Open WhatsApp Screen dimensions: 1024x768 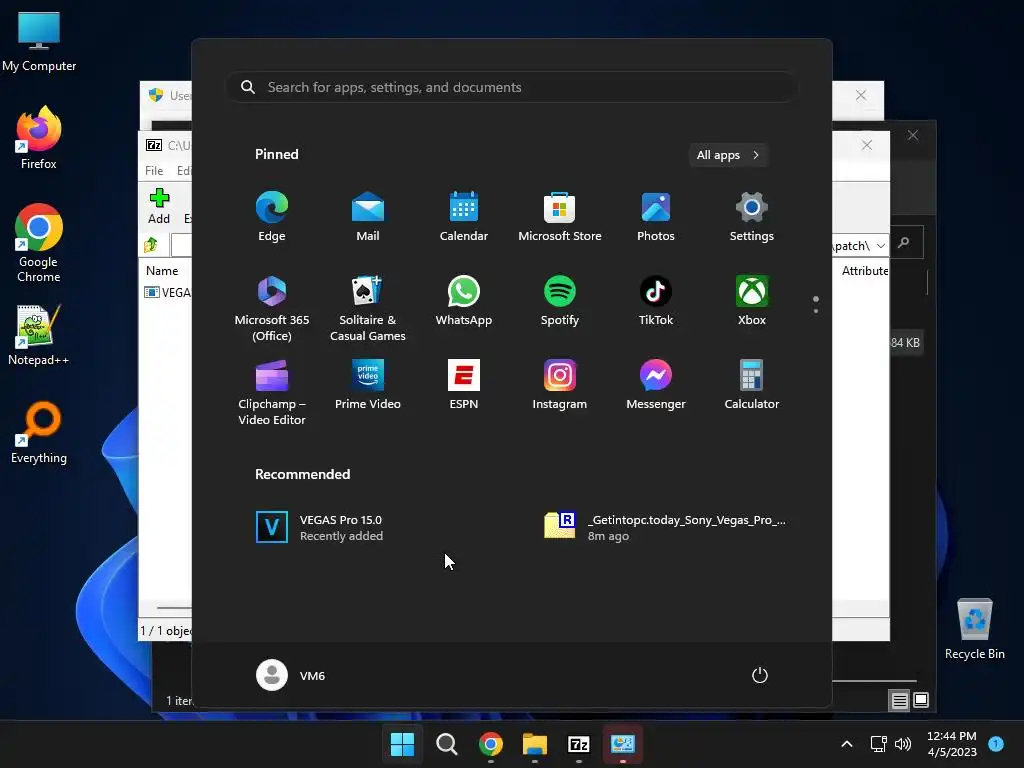point(464,301)
